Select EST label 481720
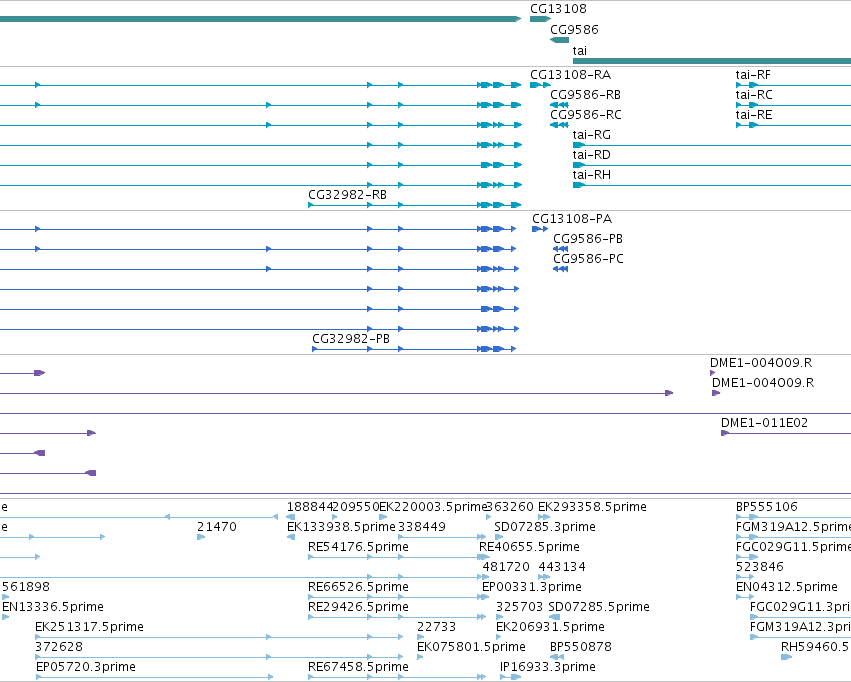Image resolution: width=851 pixels, height=682 pixels. 506,567
